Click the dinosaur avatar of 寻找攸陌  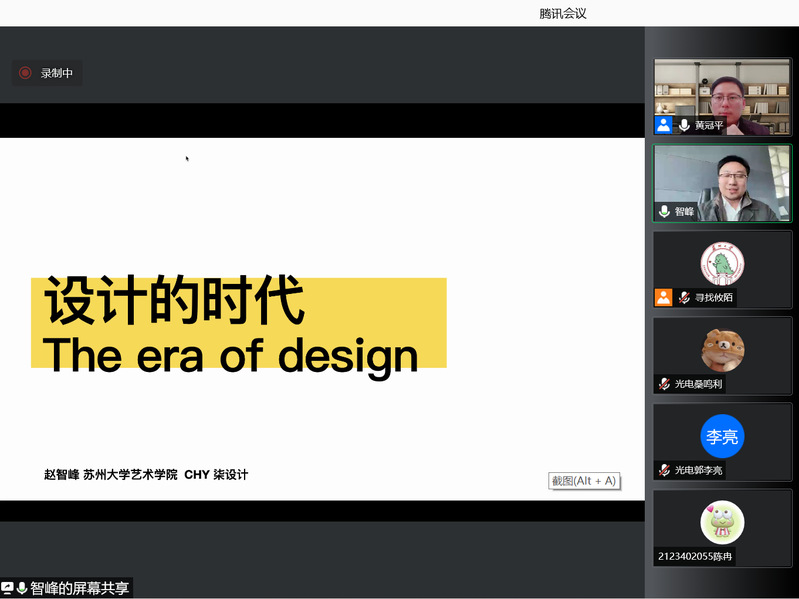click(x=722, y=263)
